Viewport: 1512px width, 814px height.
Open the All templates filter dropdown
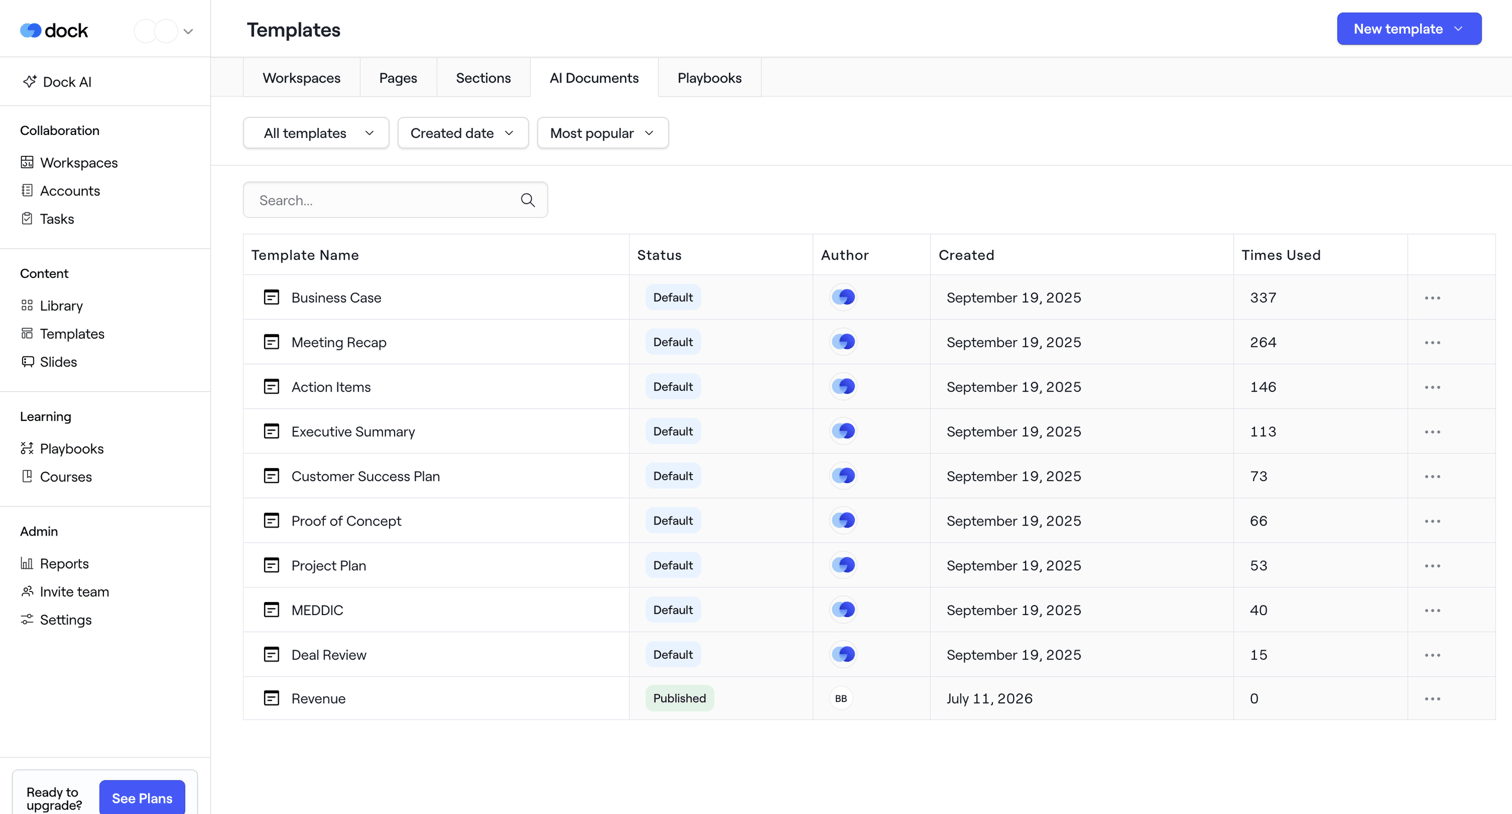316,133
